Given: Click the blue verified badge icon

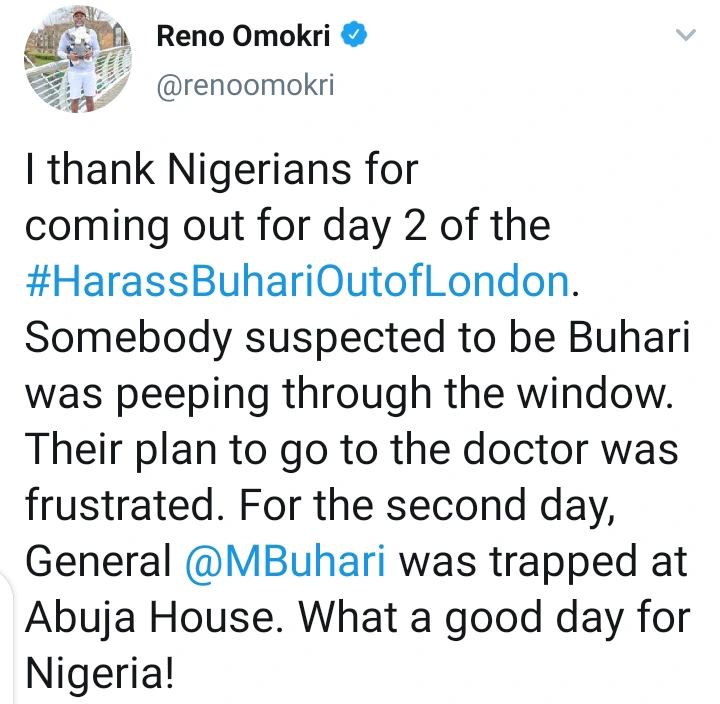Looking at the screenshot, I should (357, 38).
